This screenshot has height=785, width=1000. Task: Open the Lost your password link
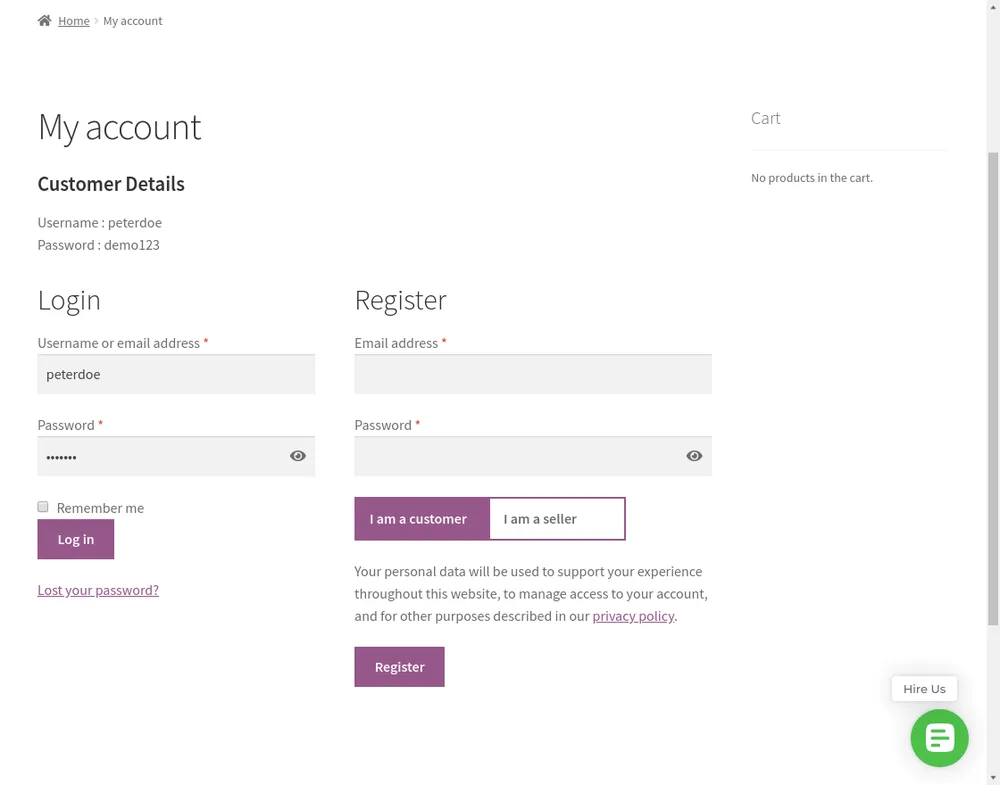pyautogui.click(x=98, y=590)
